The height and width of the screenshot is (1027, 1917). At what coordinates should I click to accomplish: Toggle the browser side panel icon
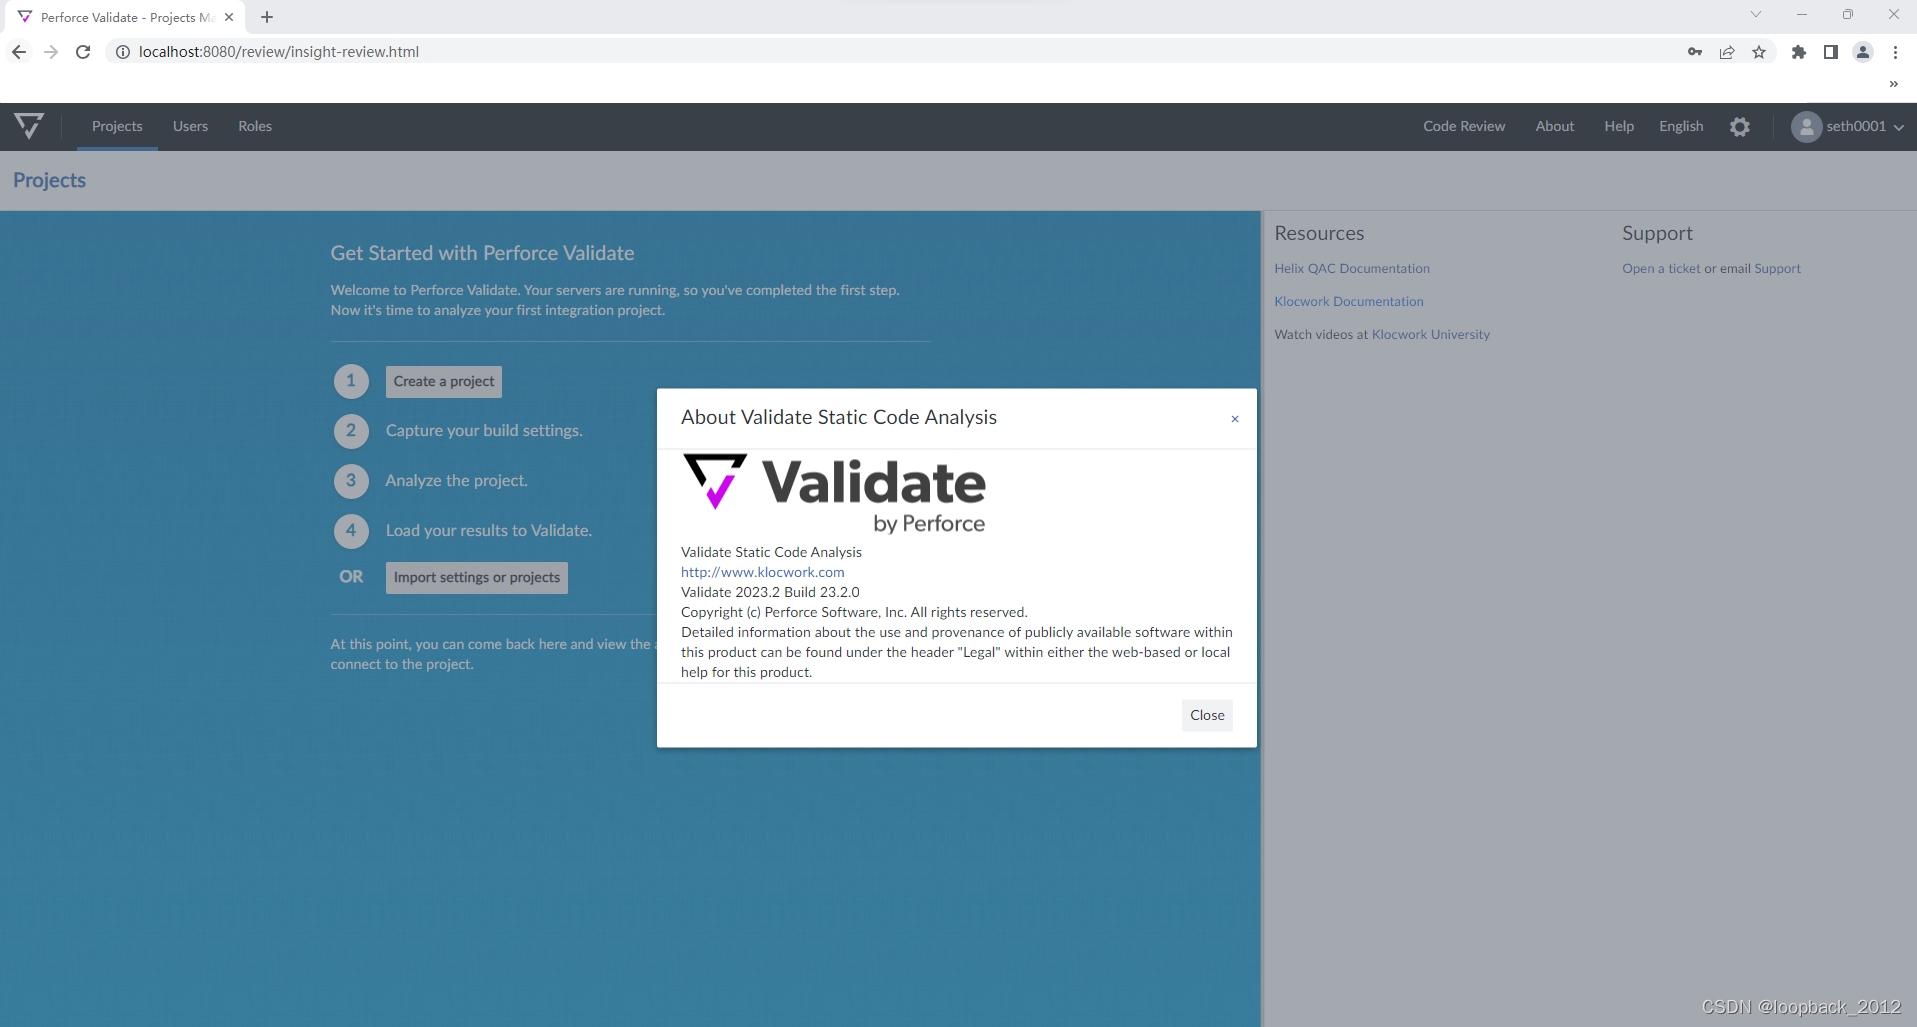tap(1831, 52)
